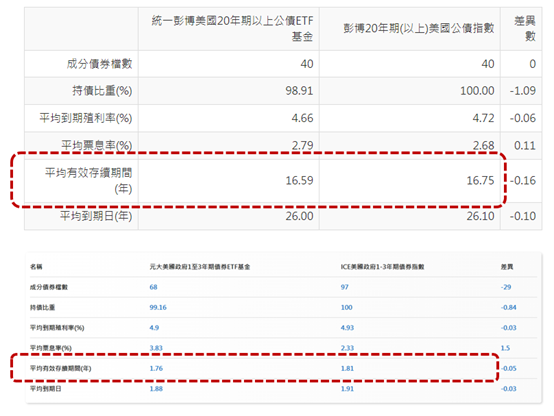Image resolution: width=554 pixels, height=416 pixels.
Task: Select '平均票息率(%)' label in 元大 table
Action: 51,348
